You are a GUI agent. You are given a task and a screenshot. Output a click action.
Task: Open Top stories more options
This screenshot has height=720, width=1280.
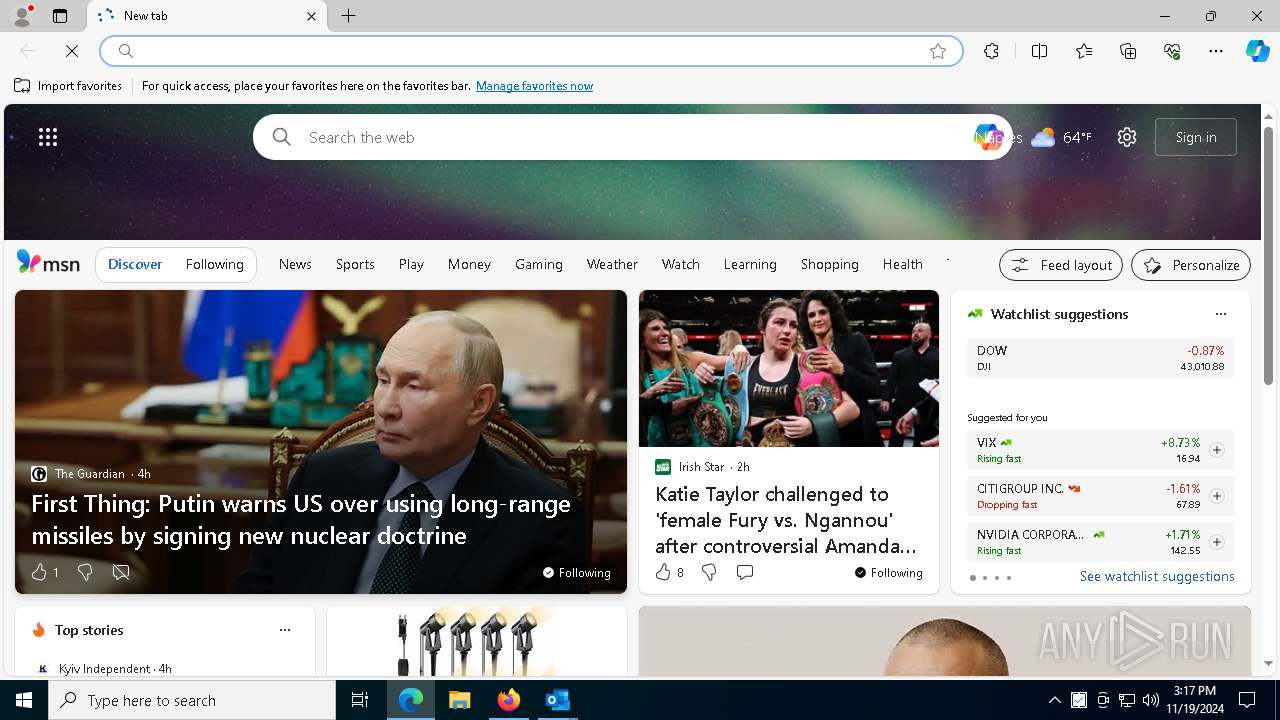(x=285, y=630)
